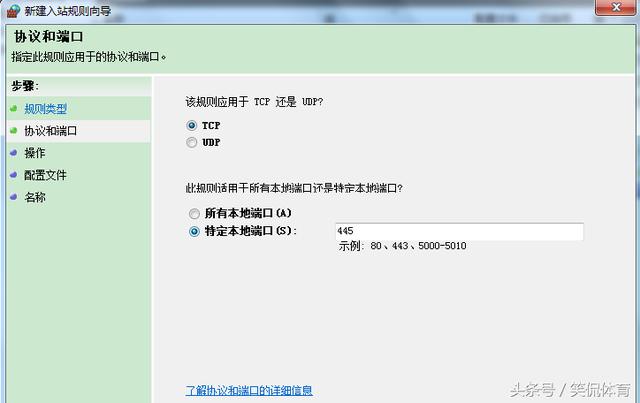Viewport: 640px width, 403px height.
Task: Close the 新建入站规则向导 window
Action: (x=616, y=7)
